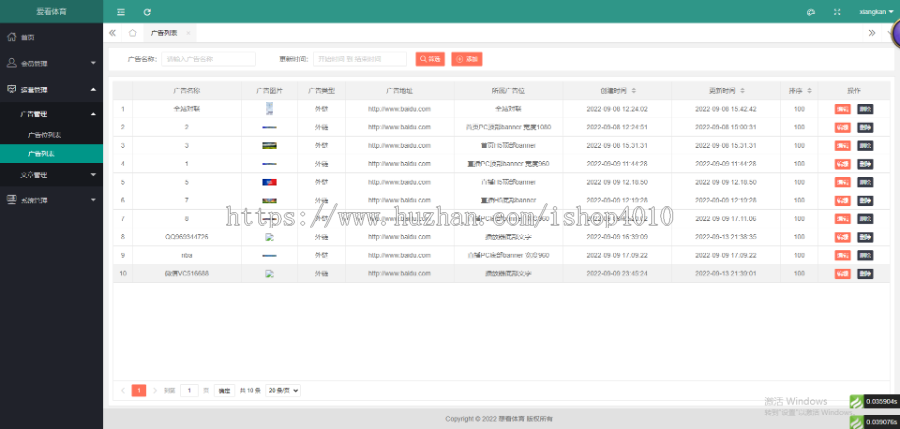
Task: Open the 更新时间 date range field
Action: [360, 59]
